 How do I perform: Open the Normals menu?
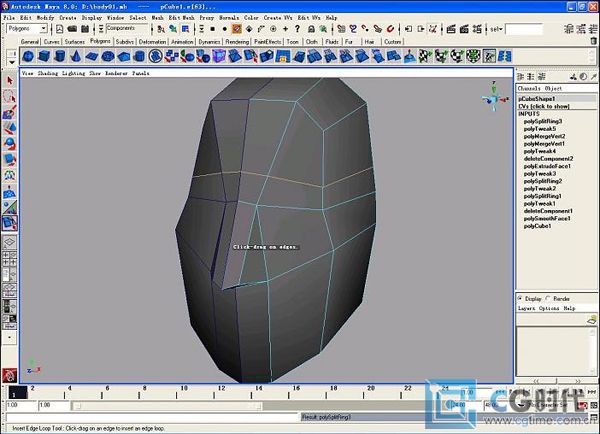[x=229, y=18]
